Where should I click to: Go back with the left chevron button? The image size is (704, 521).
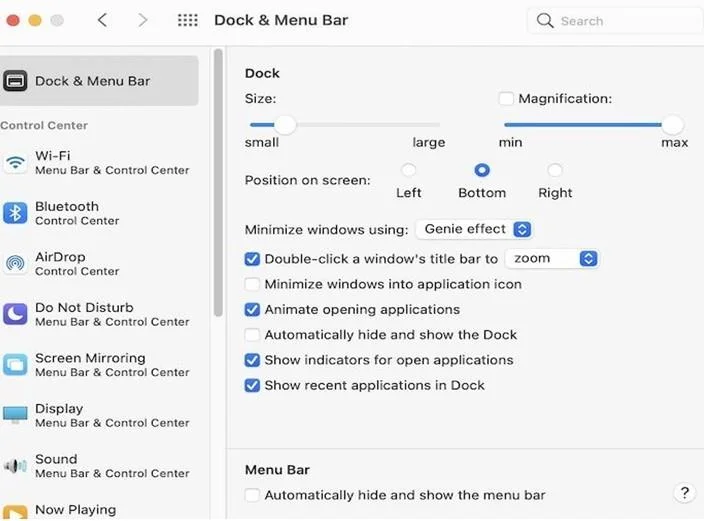click(103, 20)
